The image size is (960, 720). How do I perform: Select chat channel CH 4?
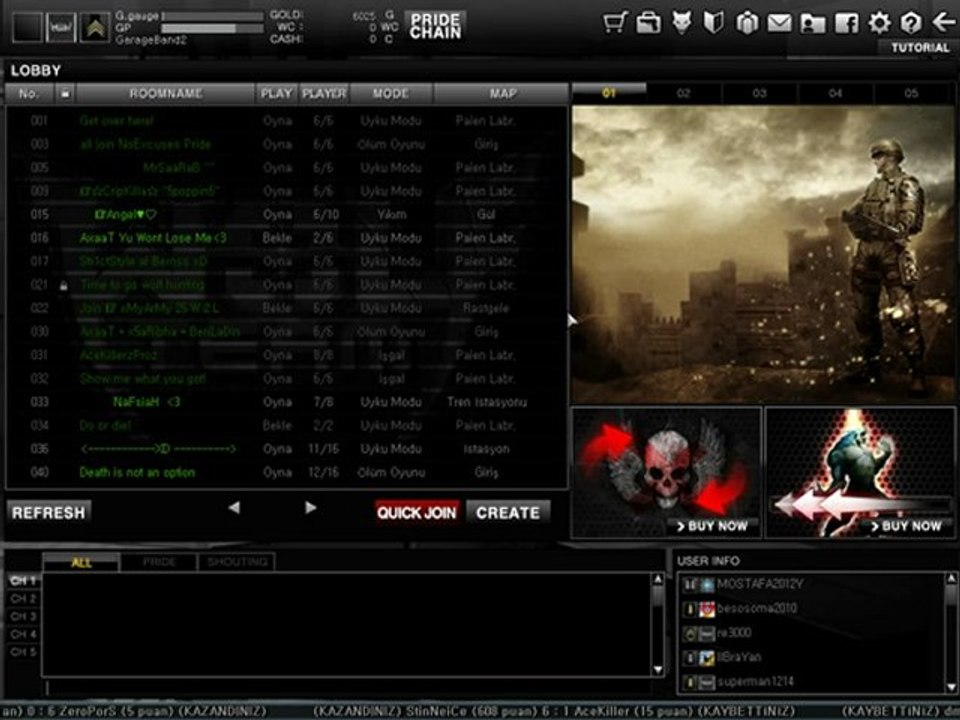[x=23, y=634]
